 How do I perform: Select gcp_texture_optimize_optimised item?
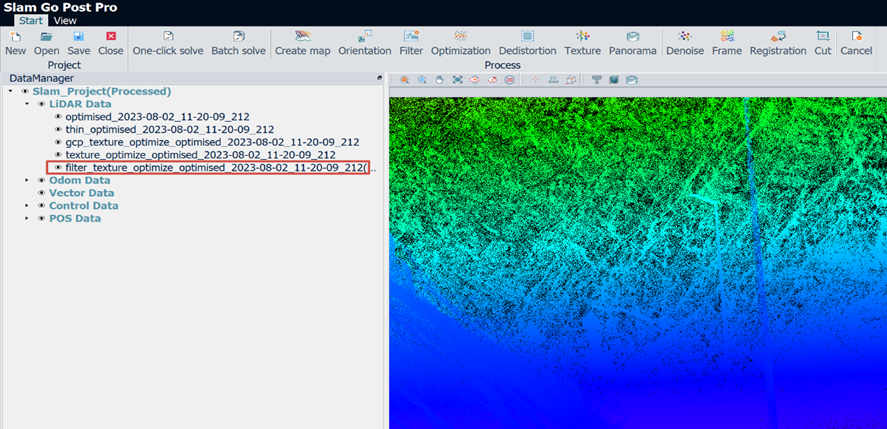(212, 142)
